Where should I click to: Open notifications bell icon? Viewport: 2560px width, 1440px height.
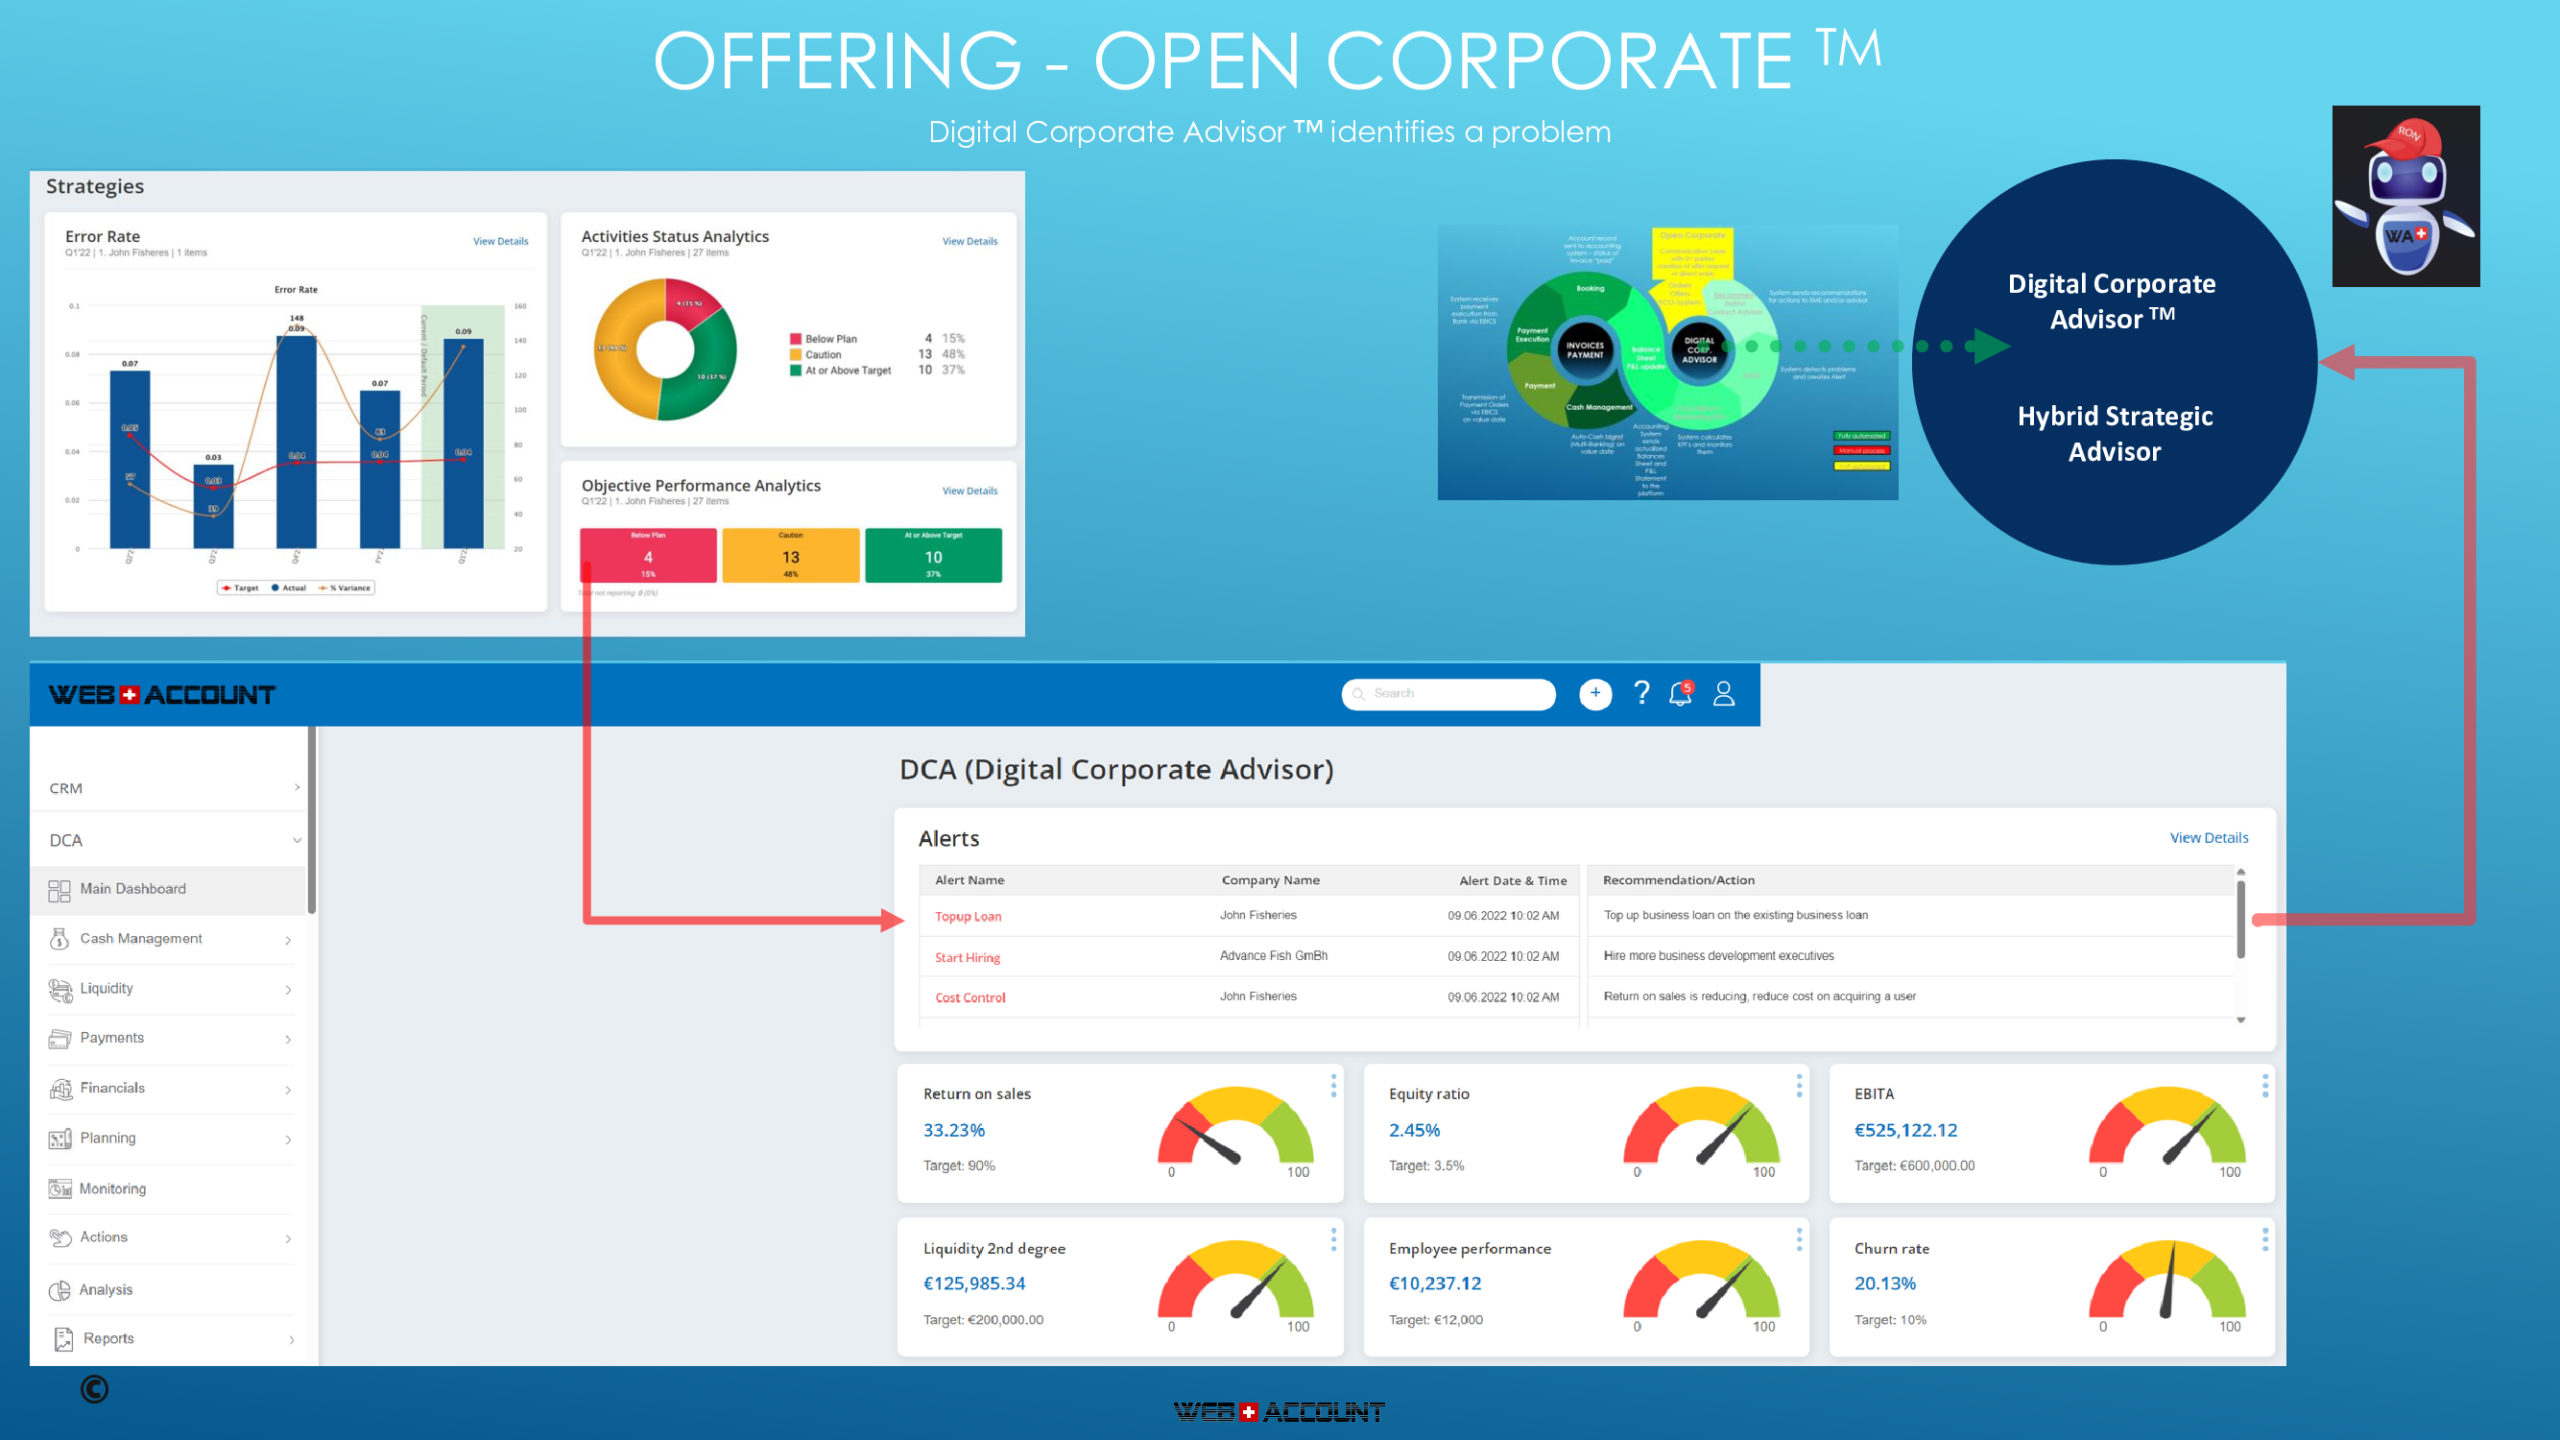pyautogui.click(x=1681, y=693)
